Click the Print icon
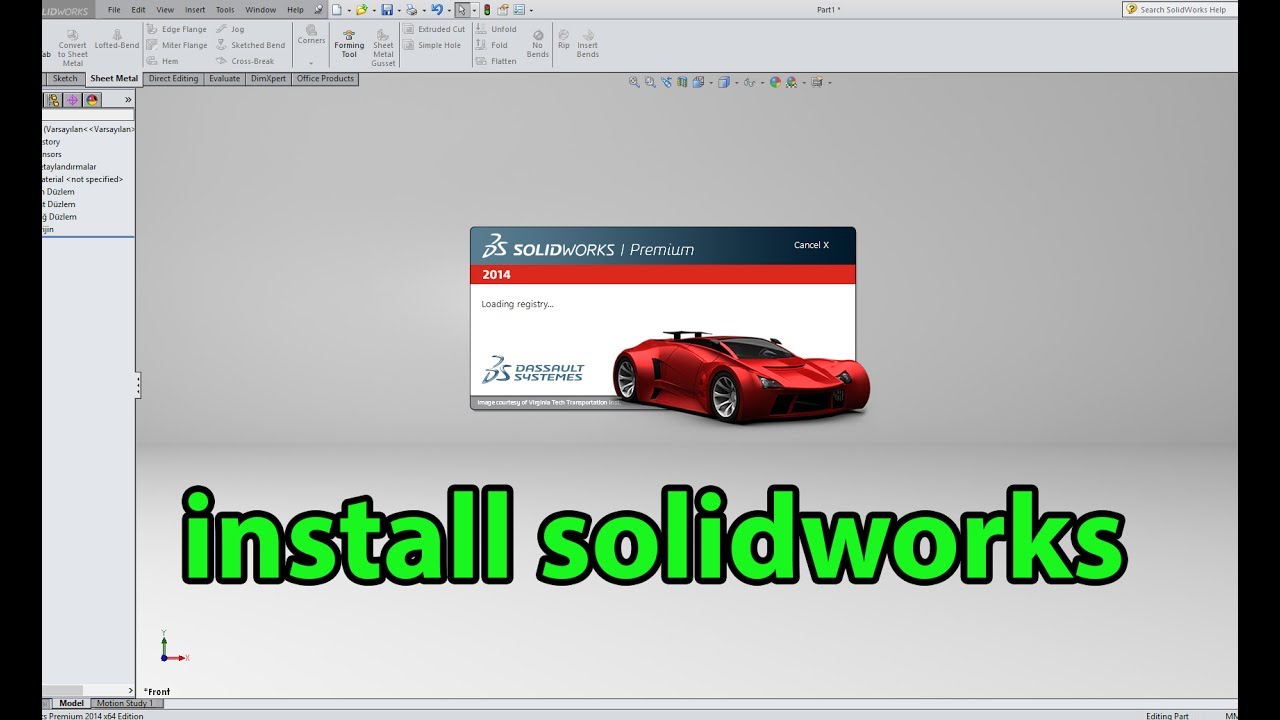This screenshot has width=1280, height=720. point(411,10)
